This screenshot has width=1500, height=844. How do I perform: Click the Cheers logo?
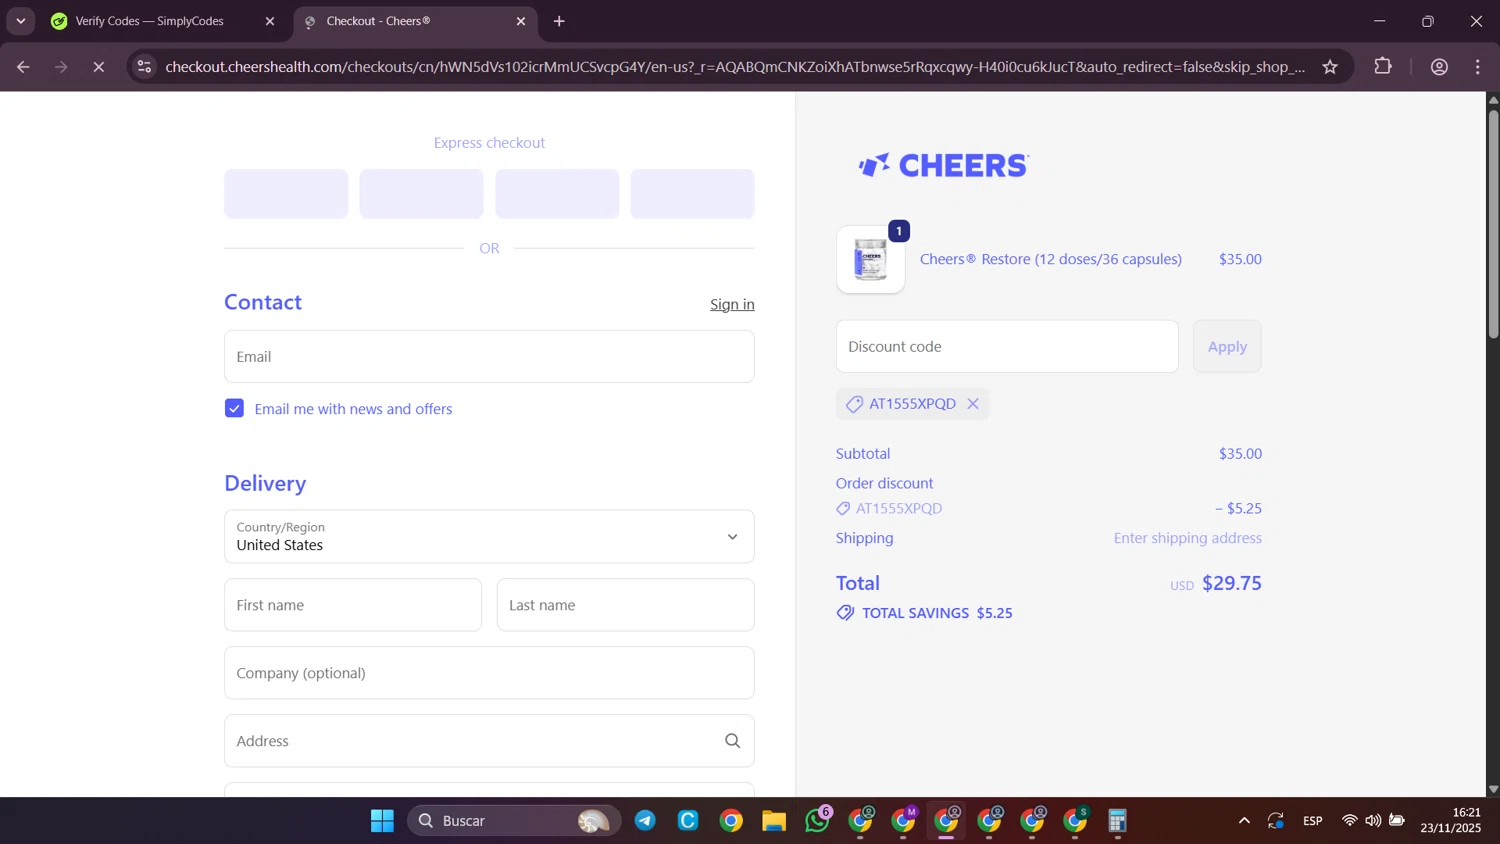[x=943, y=165]
